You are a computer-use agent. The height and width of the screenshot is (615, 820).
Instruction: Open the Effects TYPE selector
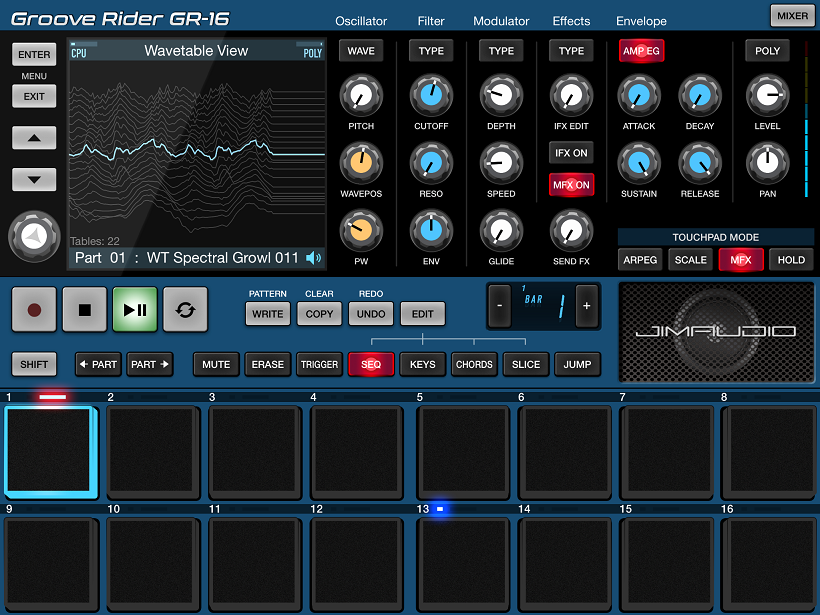pyautogui.click(x=571, y=51)
